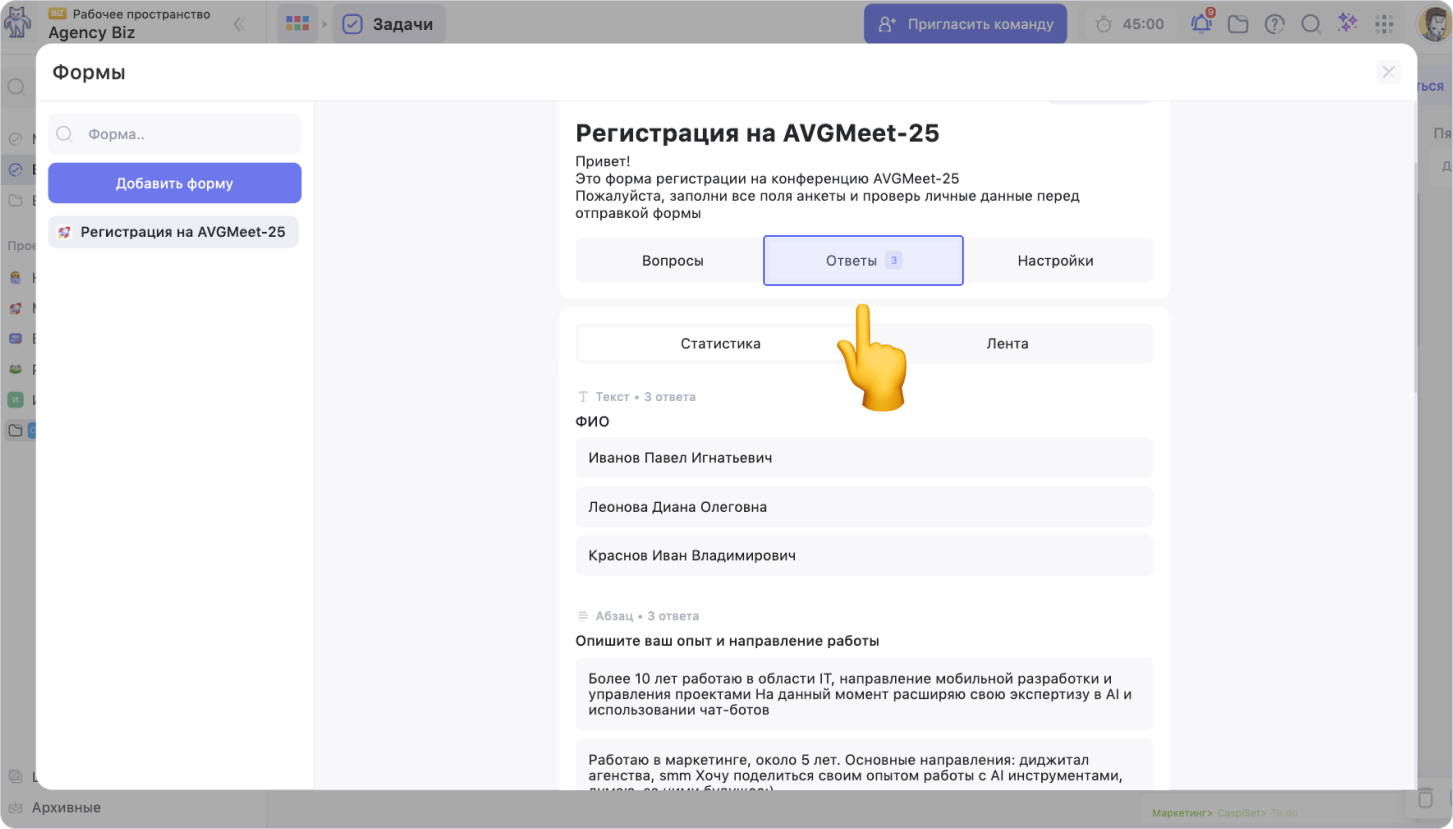This screenshot has width=1453, height=829.
Task: Switch to Статистика view
Action: pyautogui.click(x=720, y=344)
